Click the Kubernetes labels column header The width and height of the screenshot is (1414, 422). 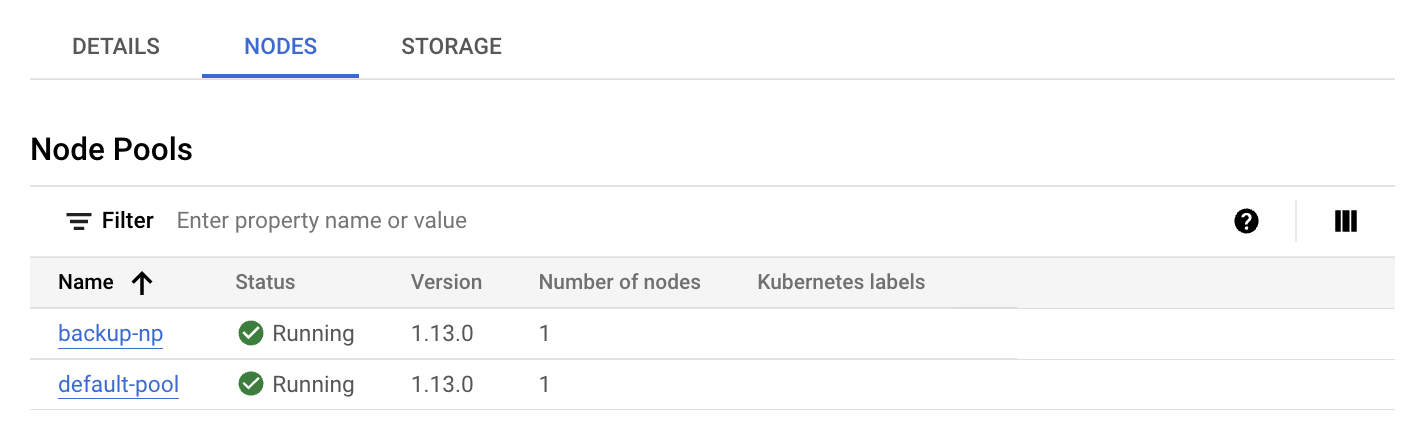click(x=841, y=283)
